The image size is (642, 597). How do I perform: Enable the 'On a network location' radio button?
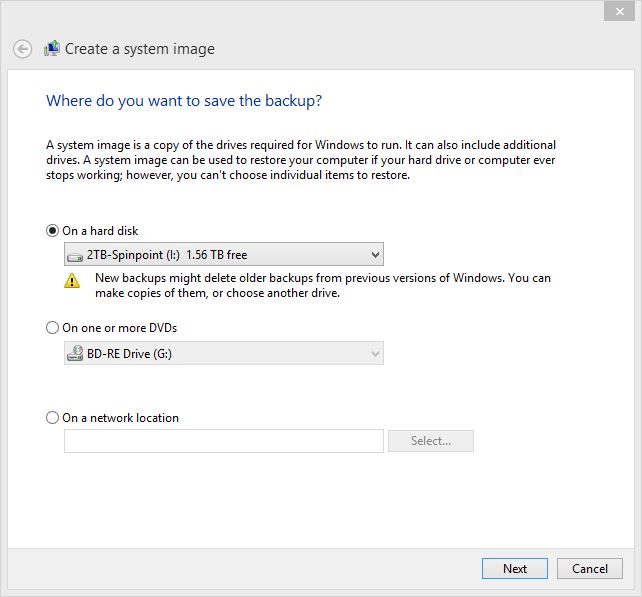click(x=52, y=418)
